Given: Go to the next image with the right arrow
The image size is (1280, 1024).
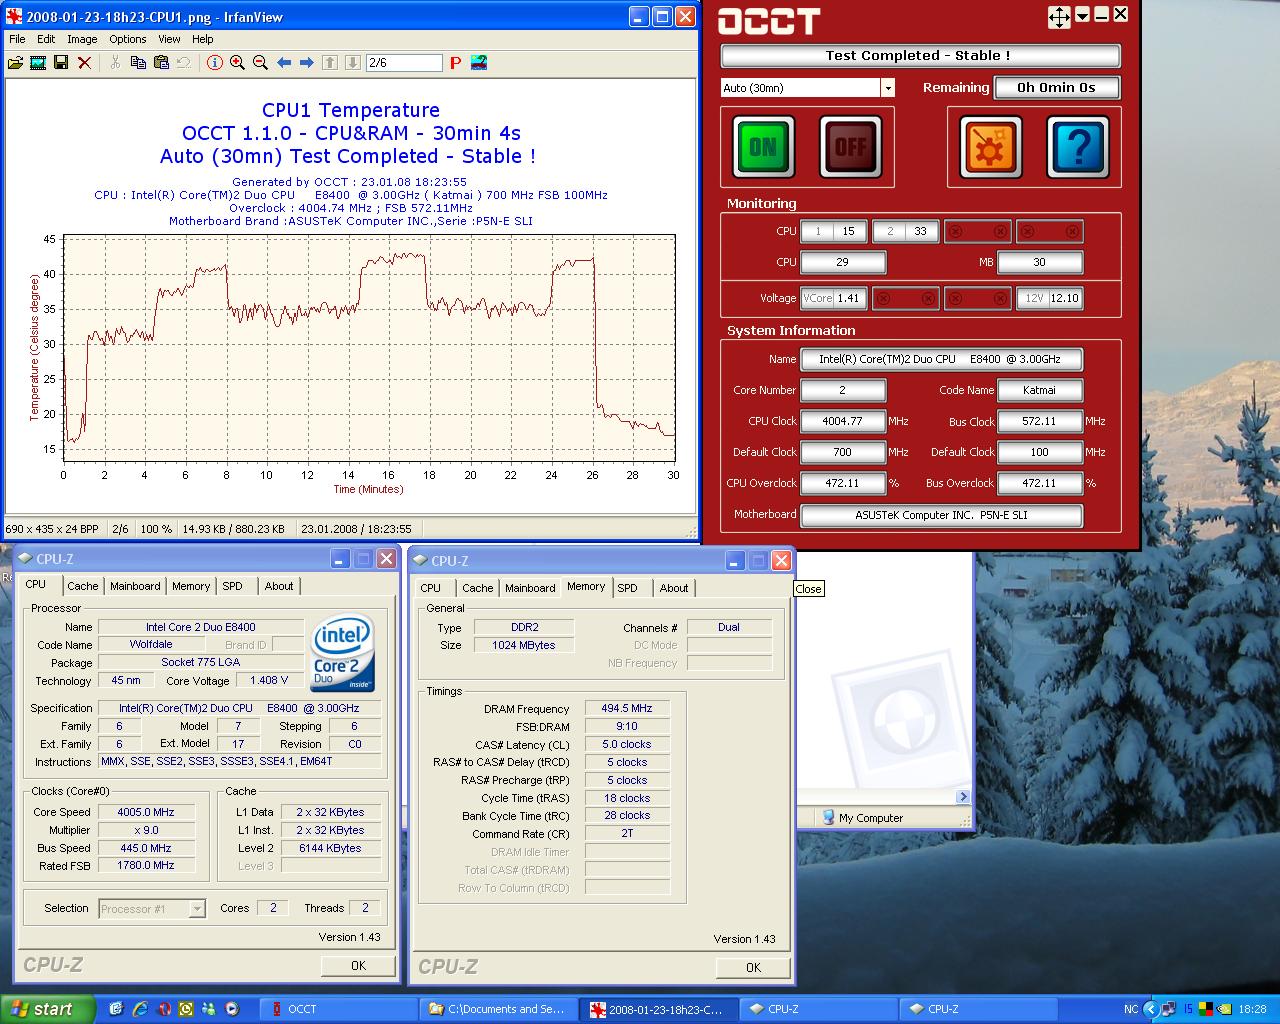Looking at the screenshot, I should point(307,63).
